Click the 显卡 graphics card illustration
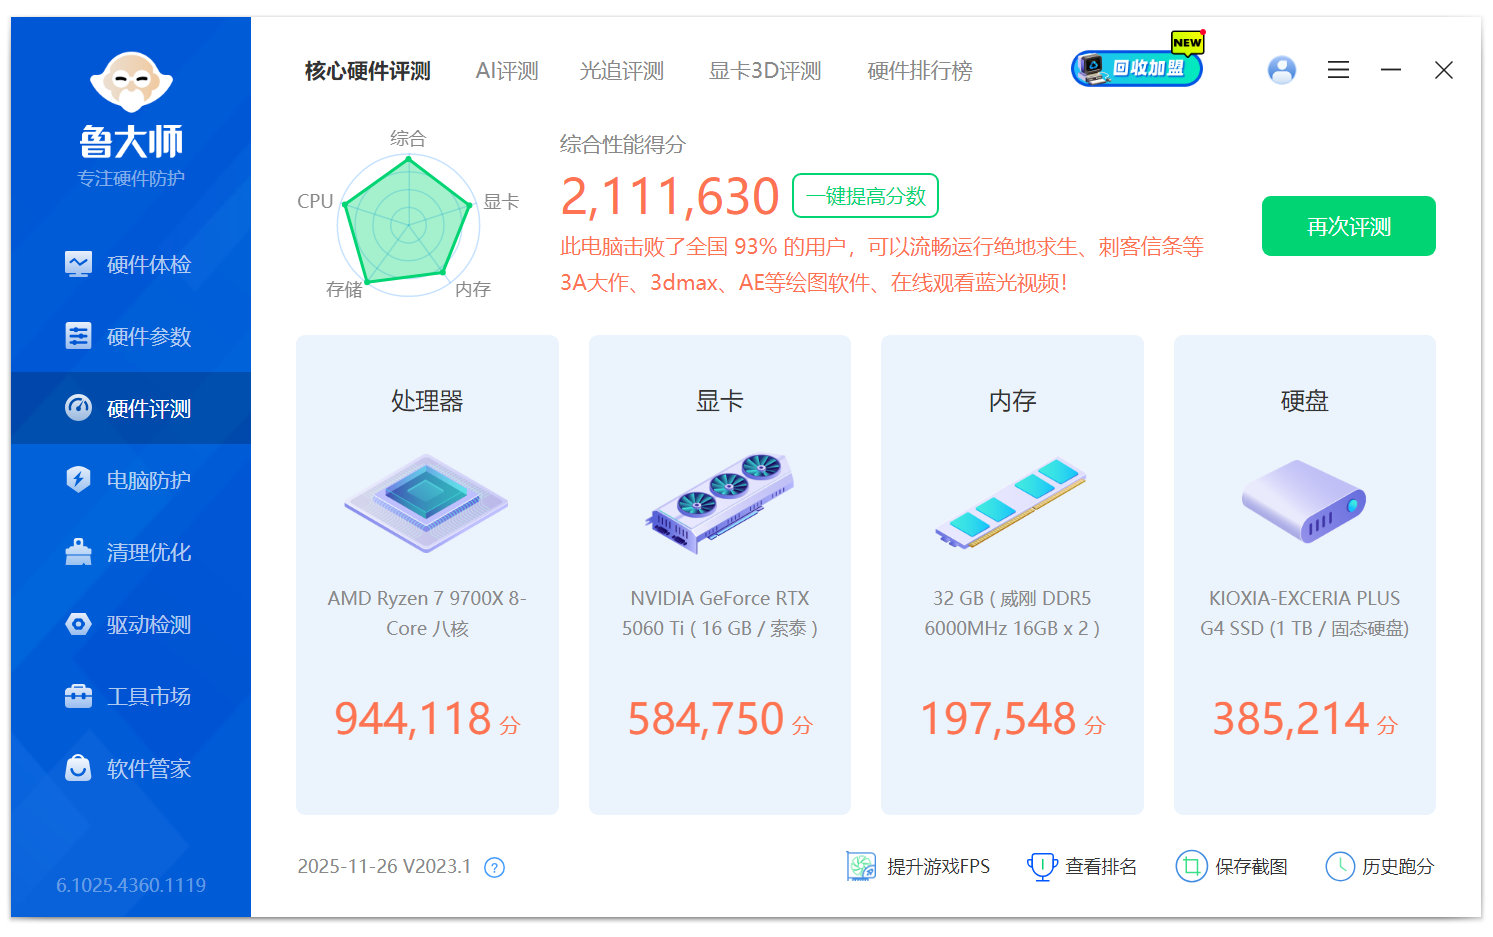 720,503
